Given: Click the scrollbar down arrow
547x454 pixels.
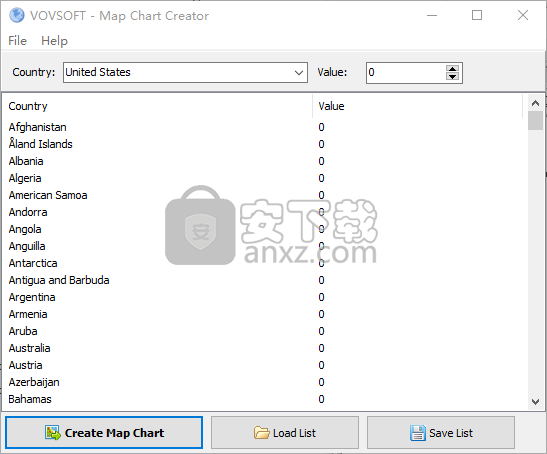Looking at the screenshot, I should click(x=535, y=402).
